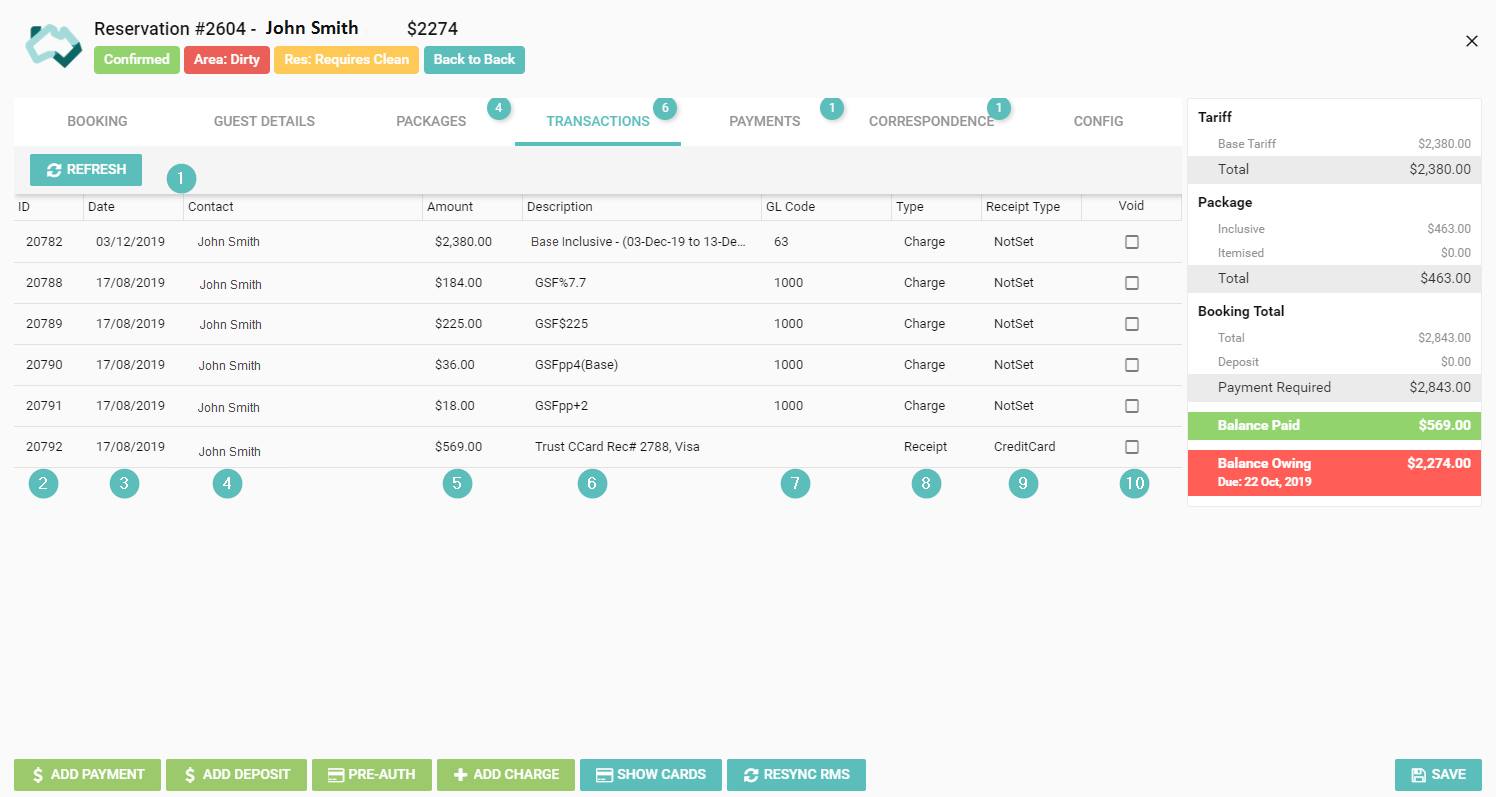Click the numbered marker 10 below Void

tap(1134, 484)
